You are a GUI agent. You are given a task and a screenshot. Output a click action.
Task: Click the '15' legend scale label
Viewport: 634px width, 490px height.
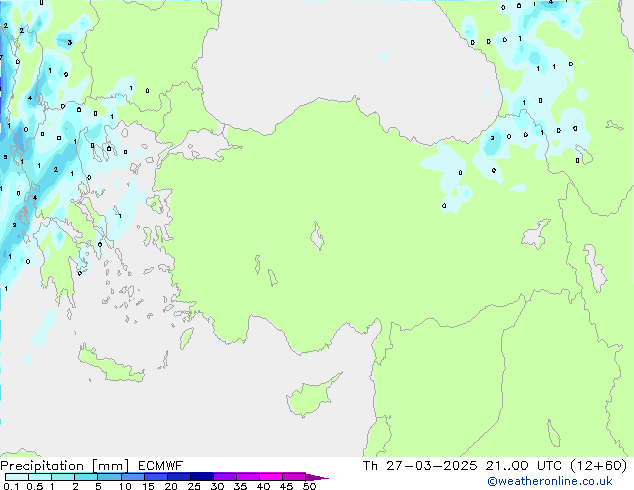coord(148,486)
